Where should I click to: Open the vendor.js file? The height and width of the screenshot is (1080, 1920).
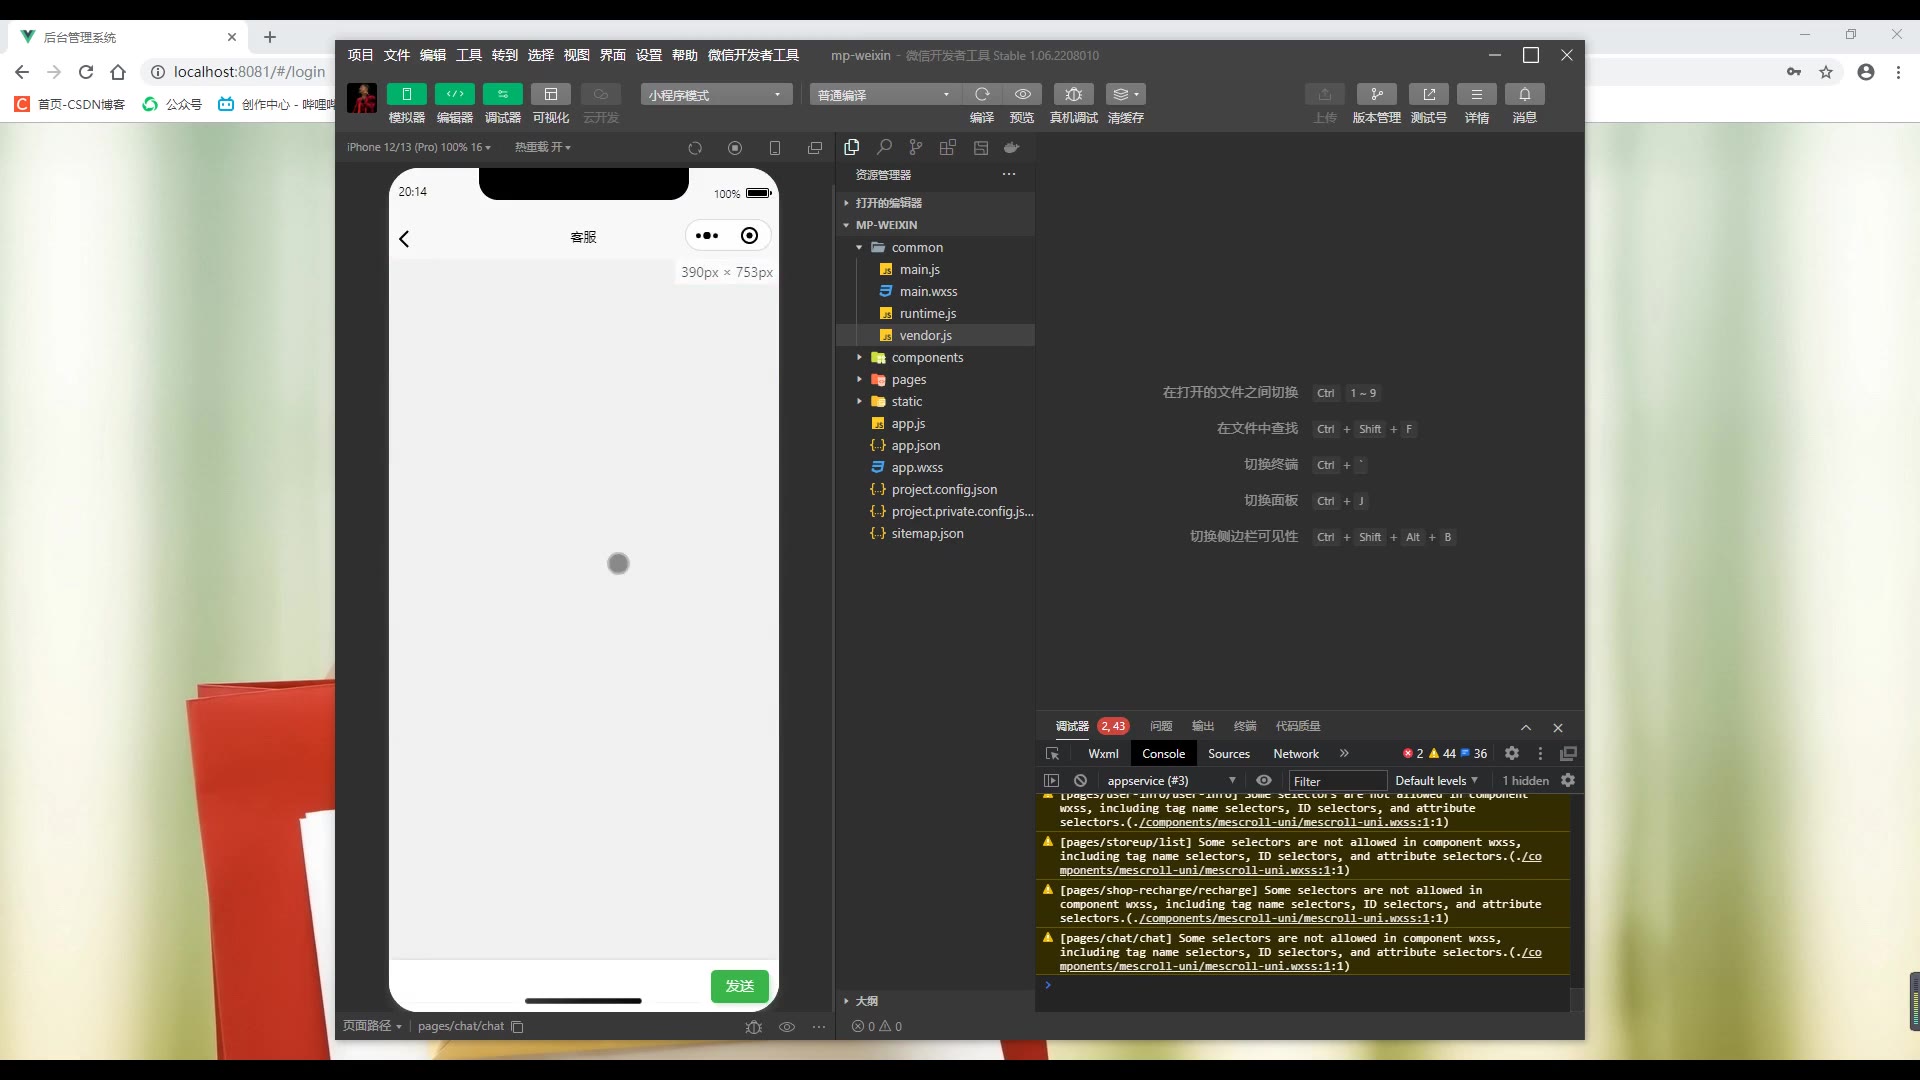935,335
